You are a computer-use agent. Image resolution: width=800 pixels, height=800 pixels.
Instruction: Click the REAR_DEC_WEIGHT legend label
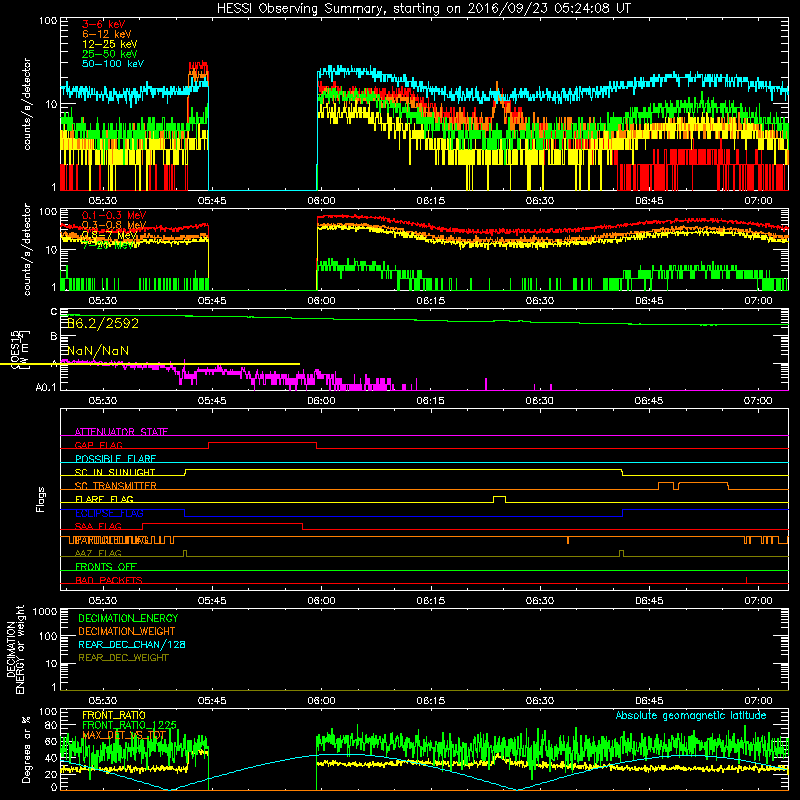point(123,658)
